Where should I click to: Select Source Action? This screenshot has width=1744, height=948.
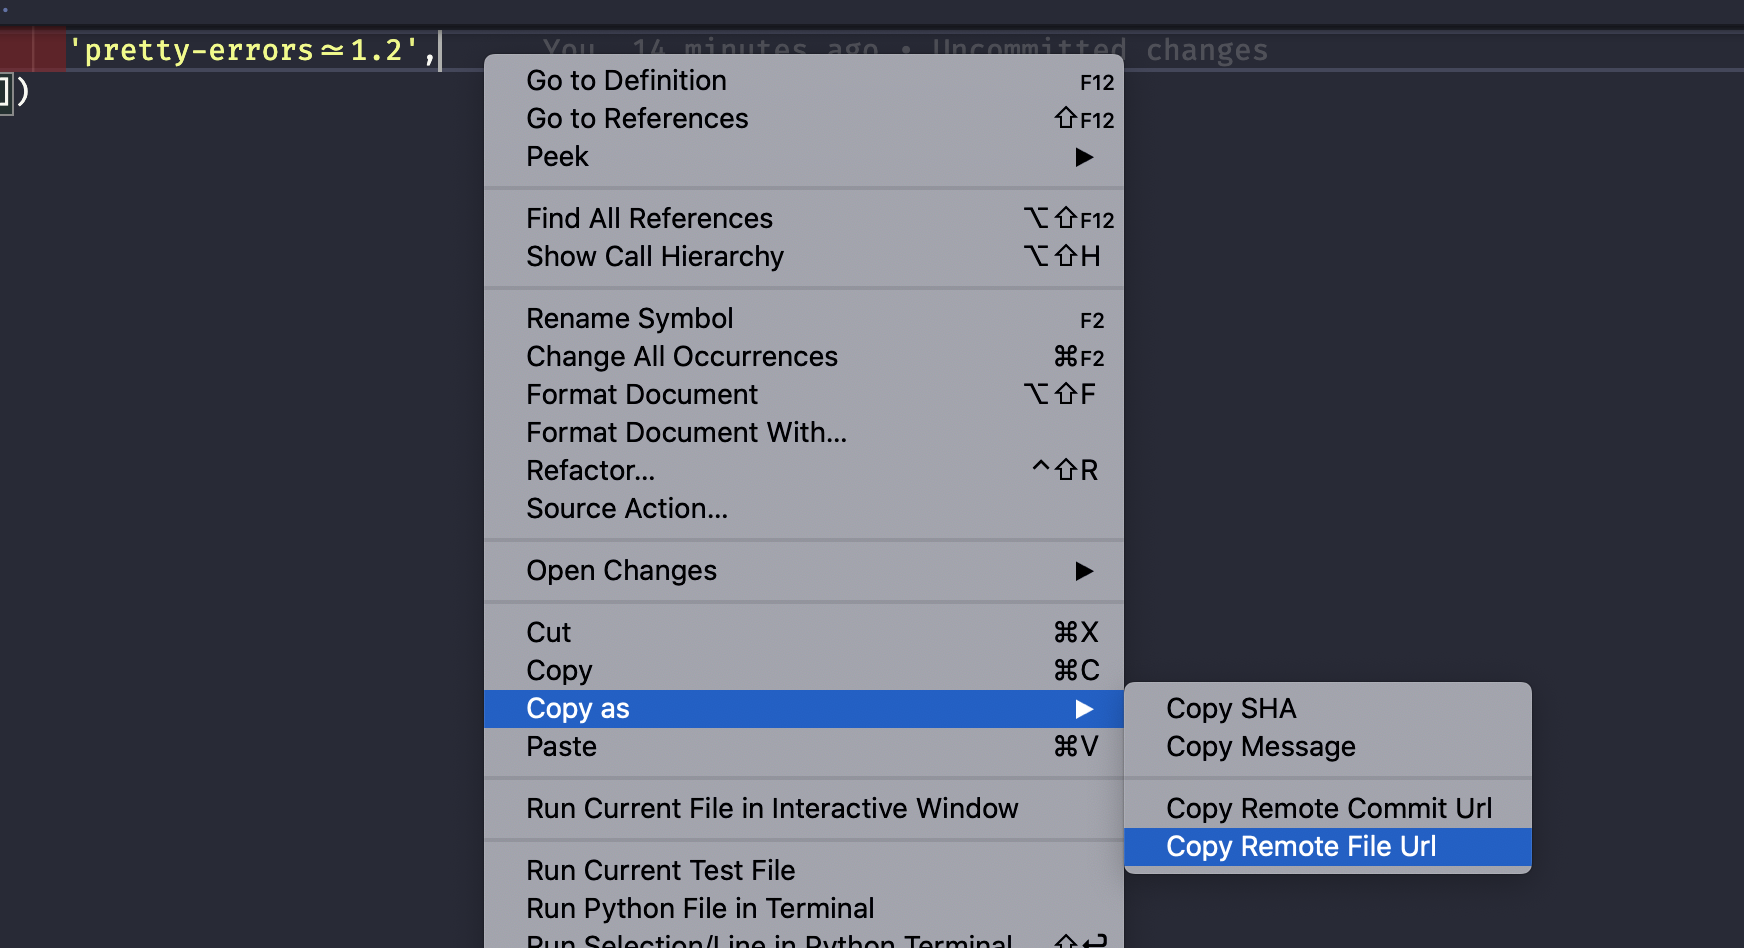pyautogui.click(x=627, y=508)
